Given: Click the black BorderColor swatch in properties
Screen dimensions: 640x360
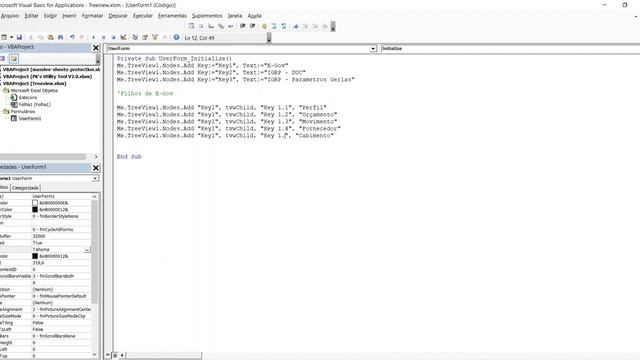Looking at the screenshot, I should (35, 209).
